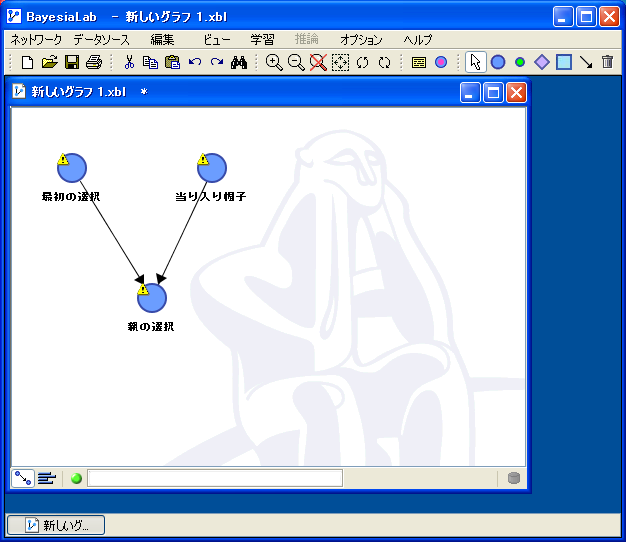
Task: Activate the selection arrow tool
Action: (x=475, y=62)
